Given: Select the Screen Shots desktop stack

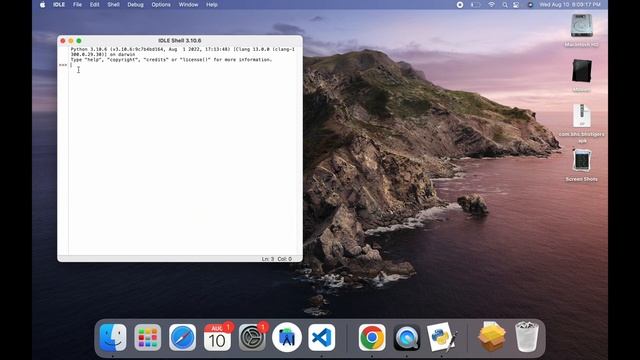Looking at the screenshot, I should (x=582, y=160).
